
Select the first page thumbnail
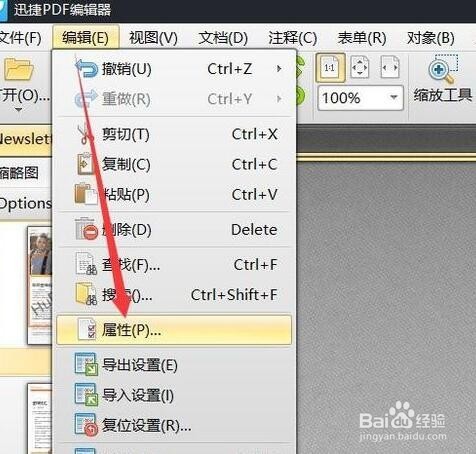pyautogui.click(x=40, y=285)
